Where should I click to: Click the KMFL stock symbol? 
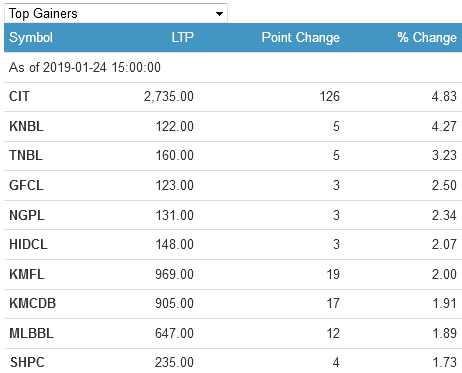[27, 274]
